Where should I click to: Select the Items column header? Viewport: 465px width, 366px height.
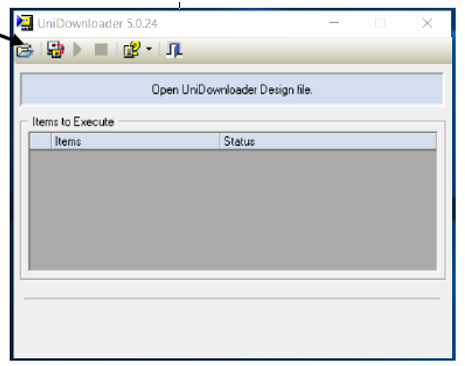tap(135, 141)
